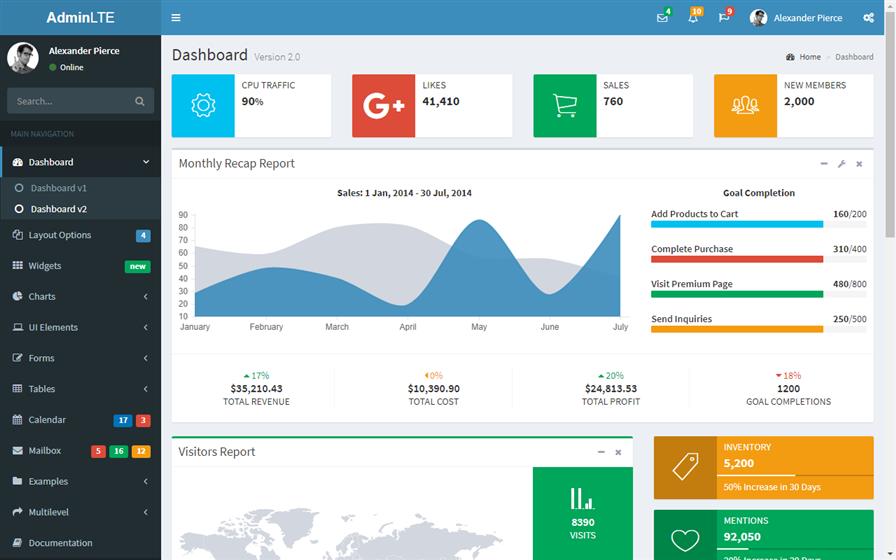This screenshot has width=896, height=560.
Task: Click the Sales shopping cart icon tile
Action: click(565, 106)
